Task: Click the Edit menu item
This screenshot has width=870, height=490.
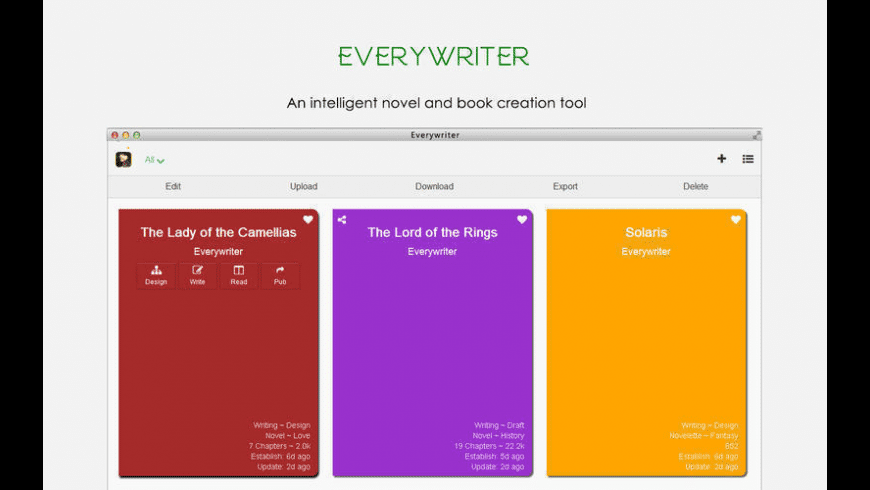Action: [x=173, y=187]
